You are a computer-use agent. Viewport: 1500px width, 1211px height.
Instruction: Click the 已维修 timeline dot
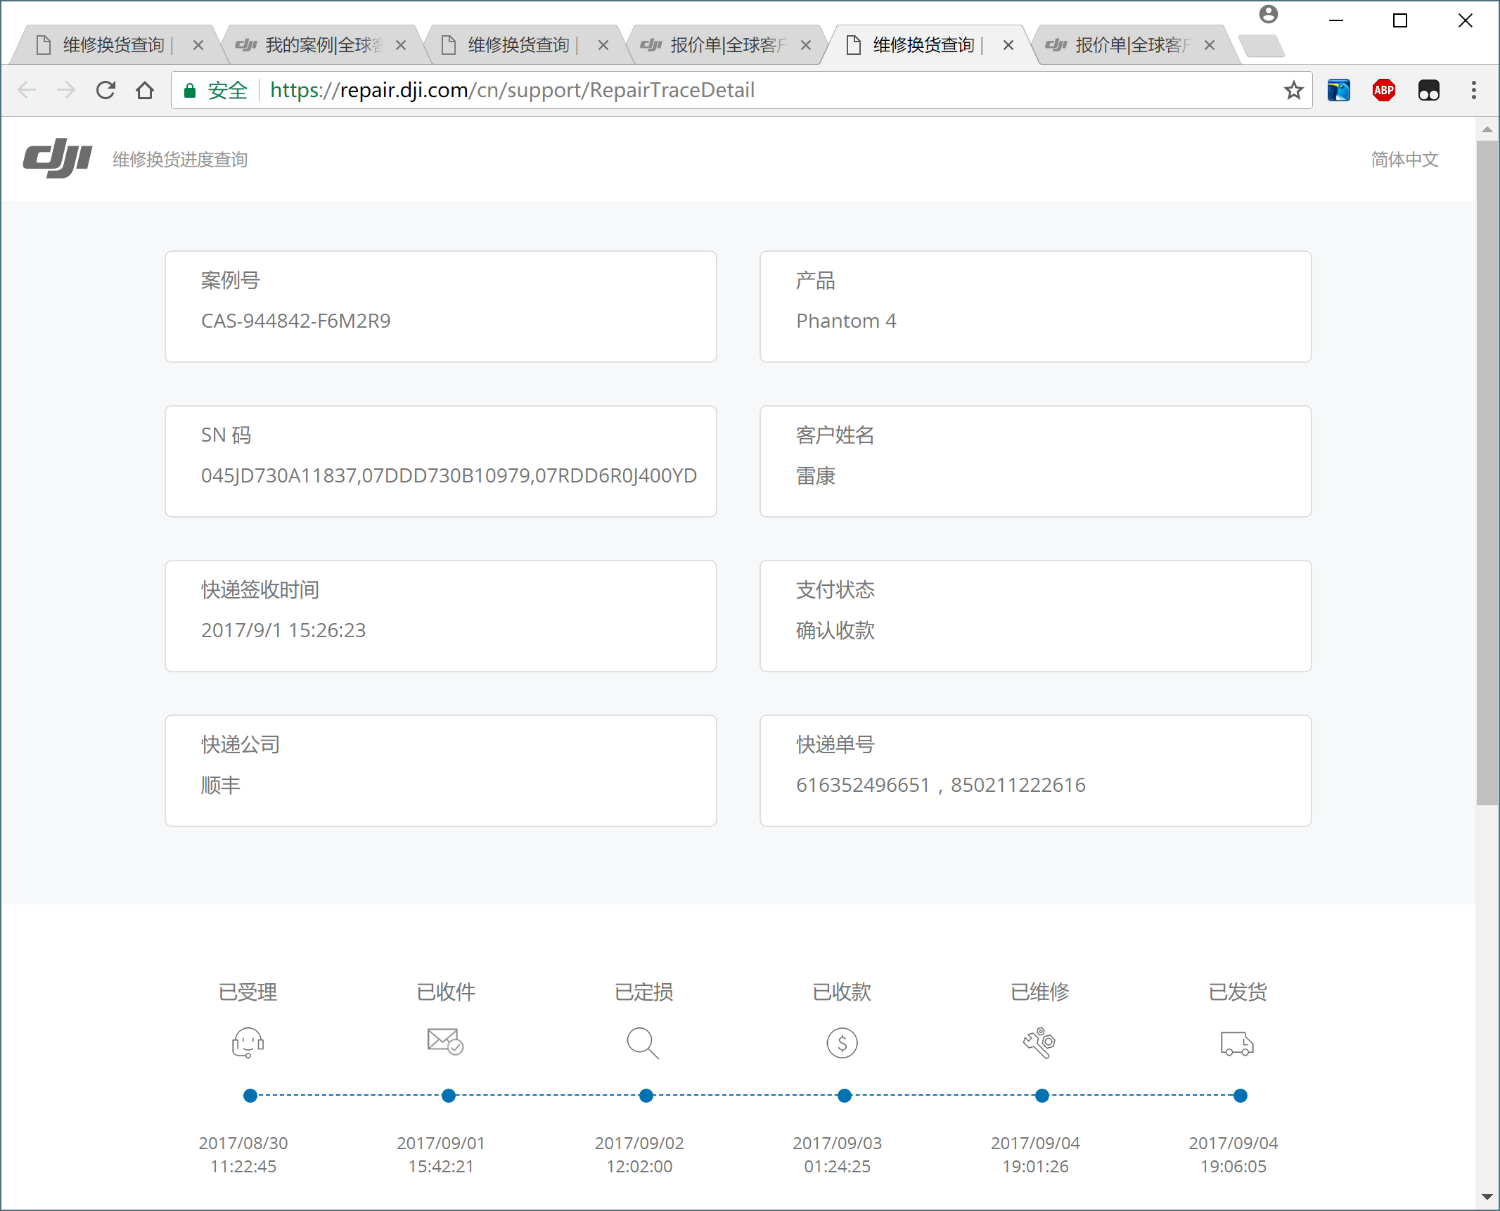(x=1042, y=1096)
